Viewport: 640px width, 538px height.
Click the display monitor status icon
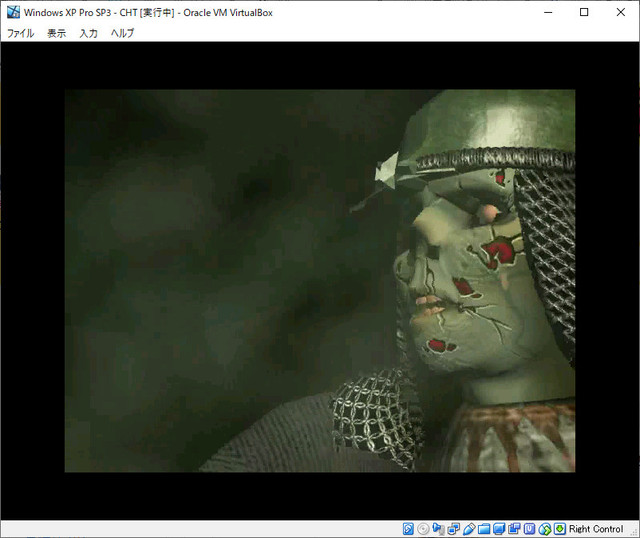tap(499, 529)
